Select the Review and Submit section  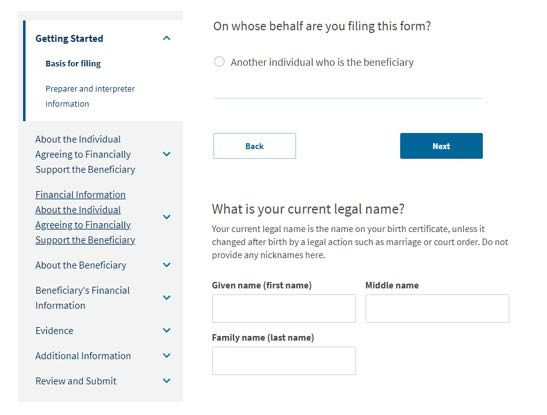click(x=76, y=381)
